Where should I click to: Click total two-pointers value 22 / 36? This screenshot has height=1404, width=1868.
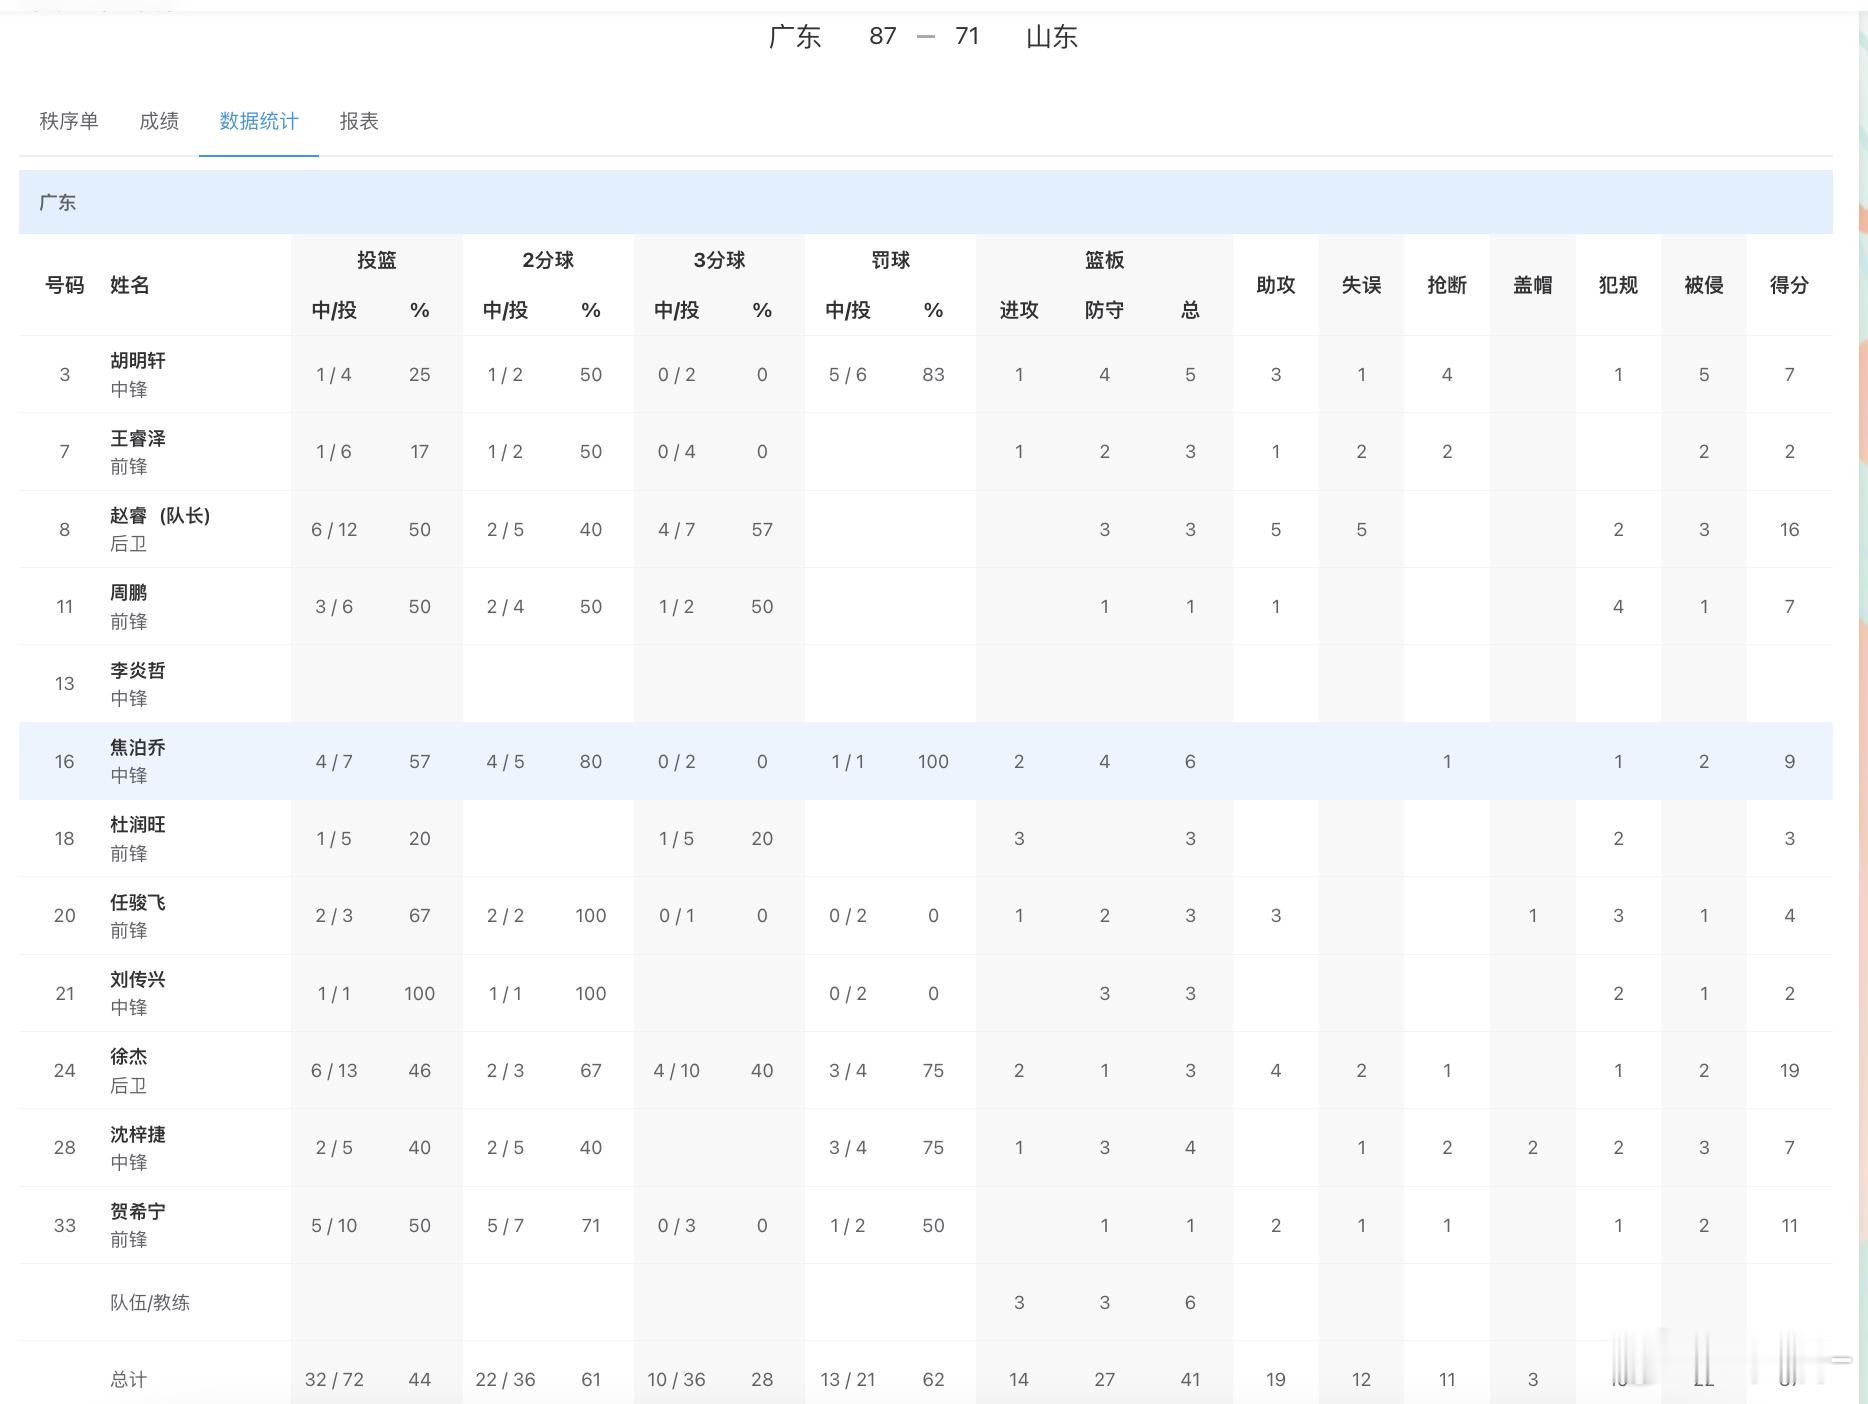click(505, 1379)
